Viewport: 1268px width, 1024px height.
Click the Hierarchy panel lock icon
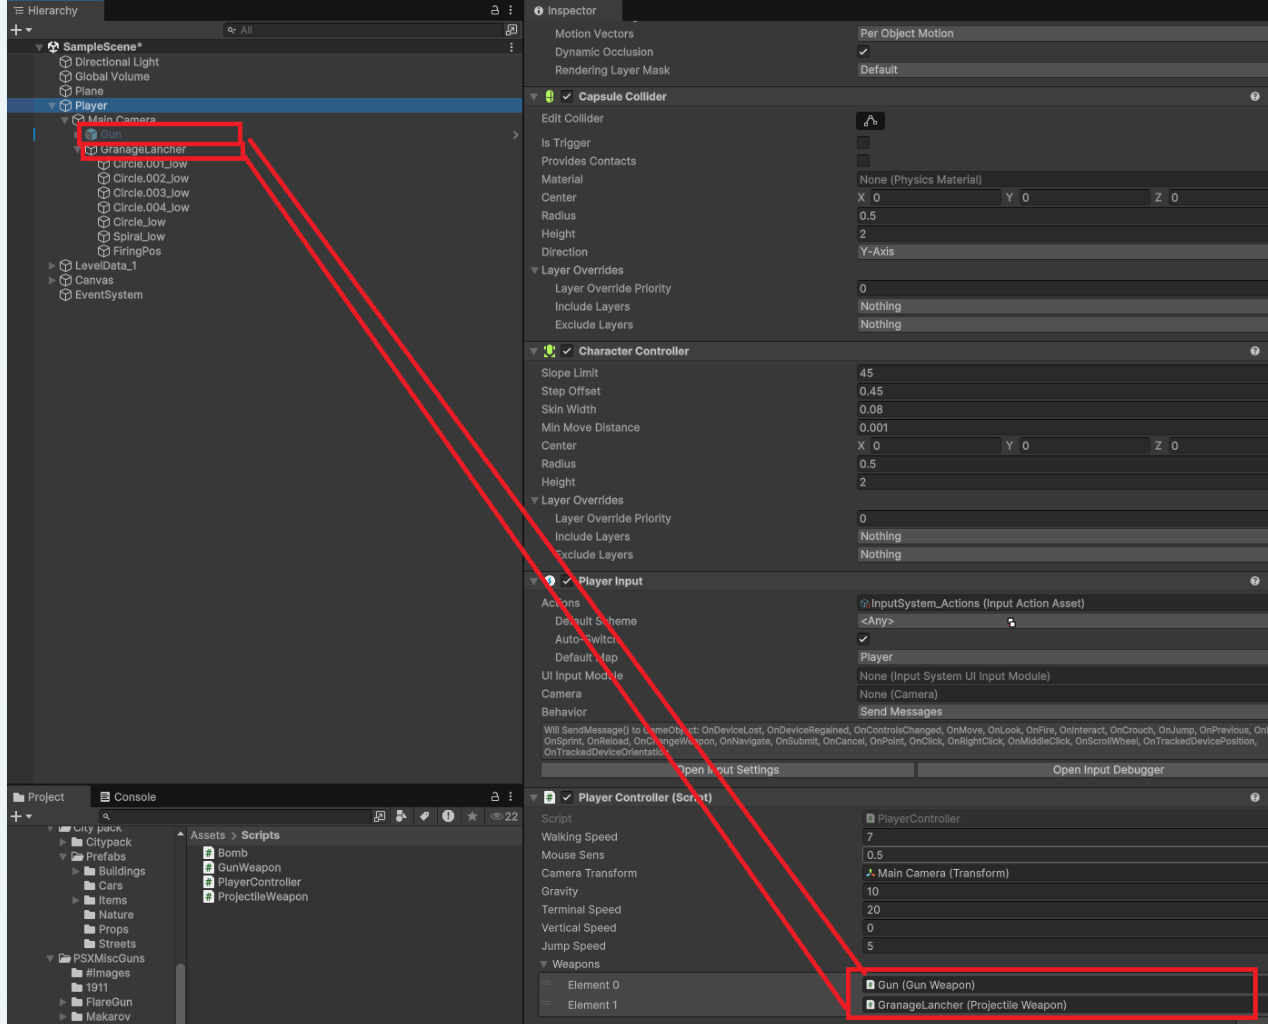point(494,10)
